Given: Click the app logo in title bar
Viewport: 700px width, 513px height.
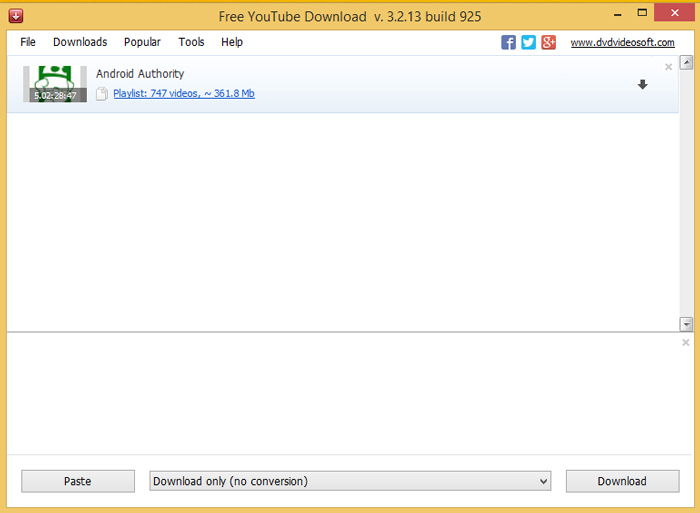Looking at the screenshot, I should click(16, 17).
